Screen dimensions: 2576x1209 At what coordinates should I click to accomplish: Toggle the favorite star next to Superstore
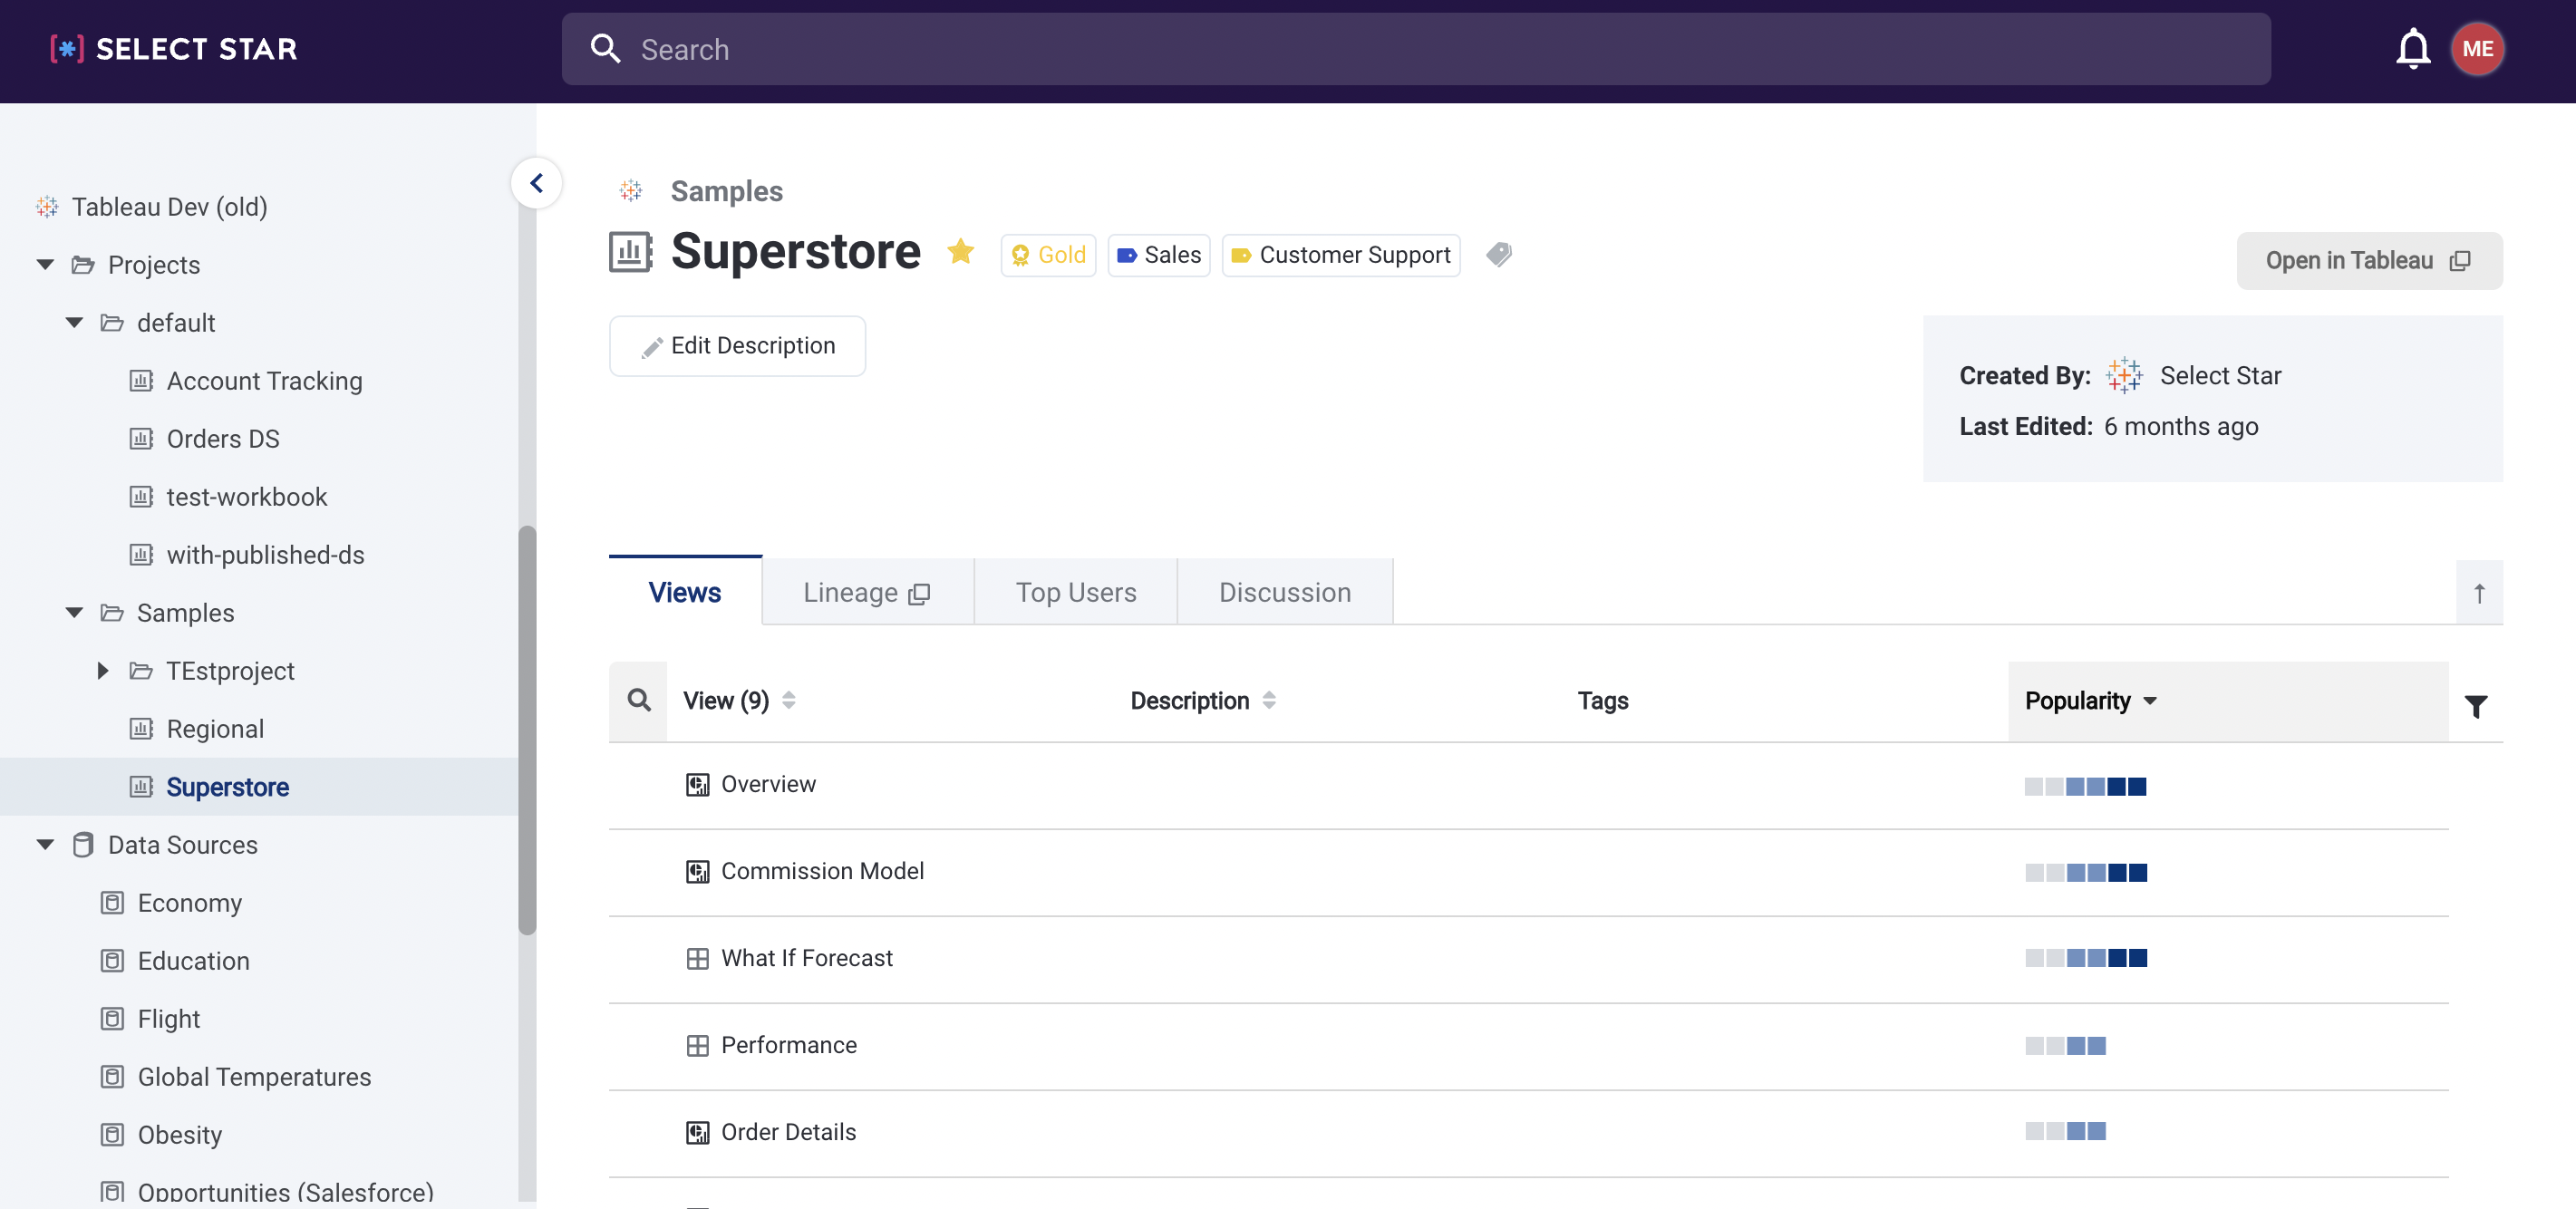coord(960,252)
